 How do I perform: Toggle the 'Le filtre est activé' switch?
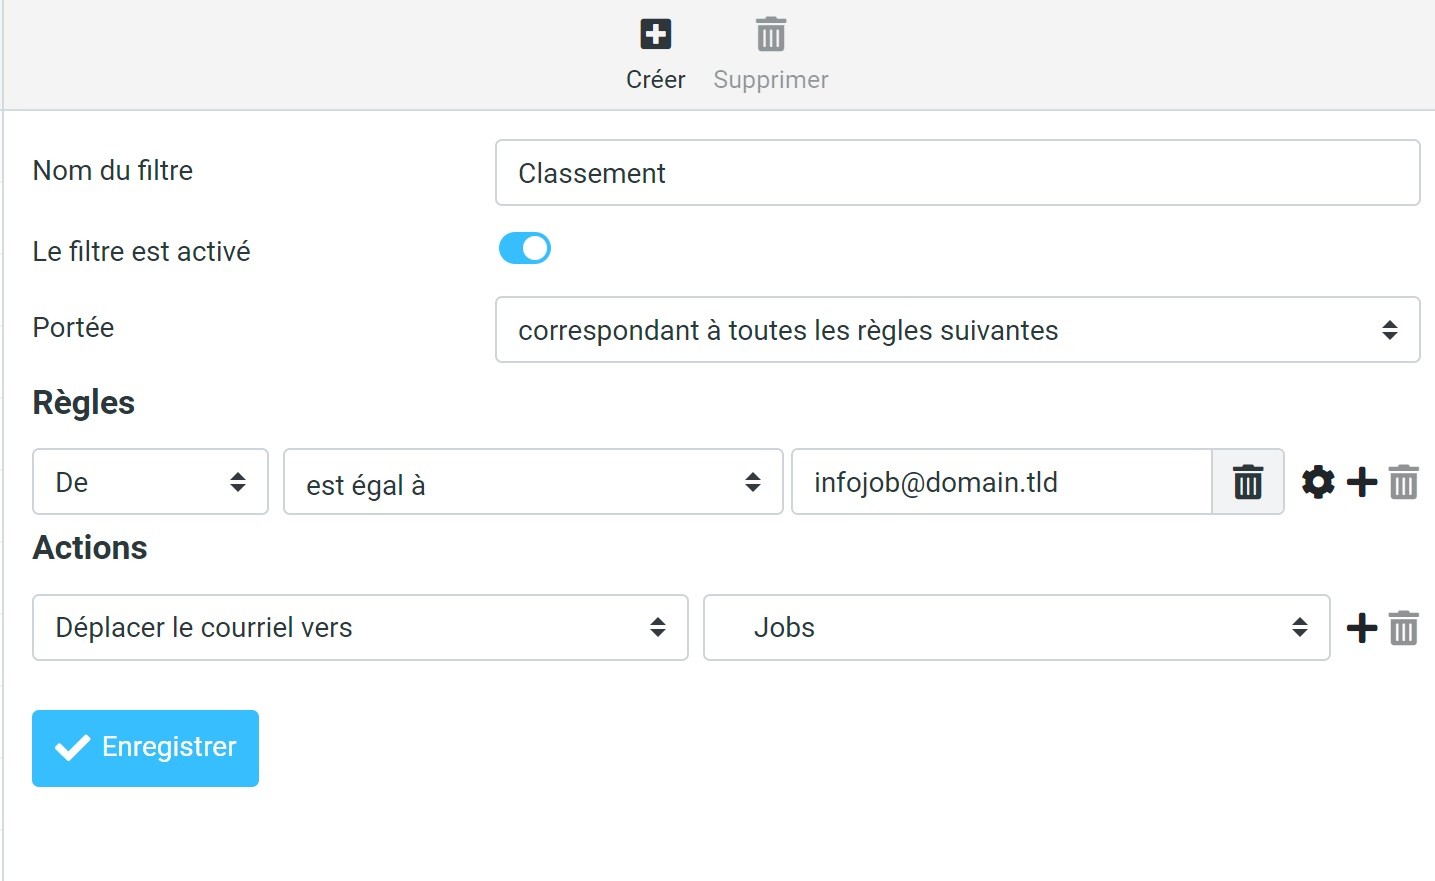click(525, 248)
